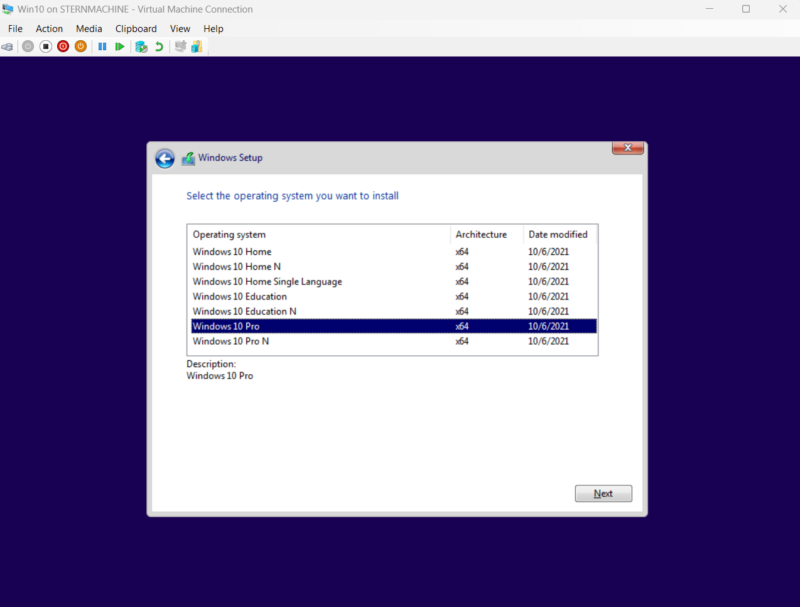Image resolution: width=800 pixels, height=607 pixels.
Task: Pick Windows 10 Education N
Action: pos(393,311)
